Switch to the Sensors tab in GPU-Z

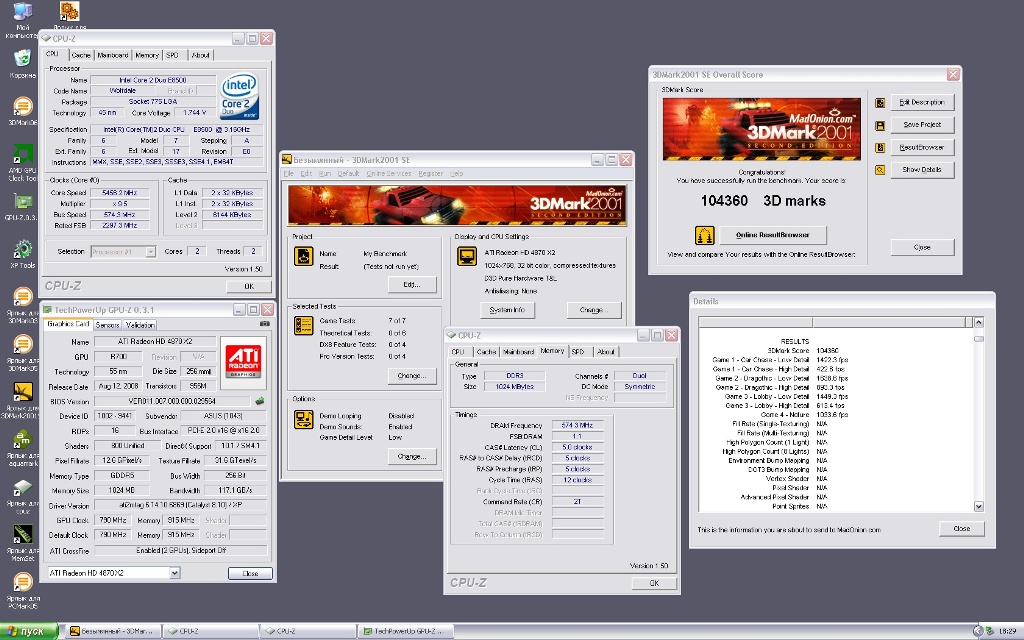[108, 325]
